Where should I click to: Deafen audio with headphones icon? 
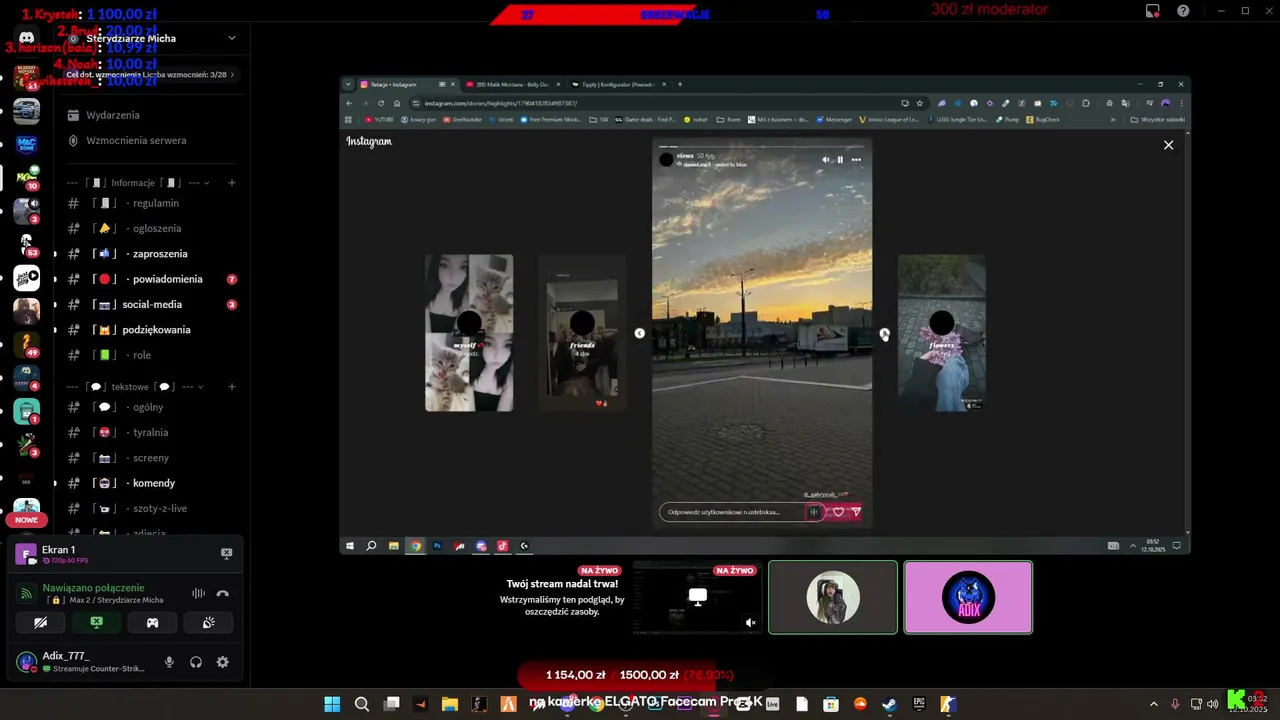click(x=196, y=662)
